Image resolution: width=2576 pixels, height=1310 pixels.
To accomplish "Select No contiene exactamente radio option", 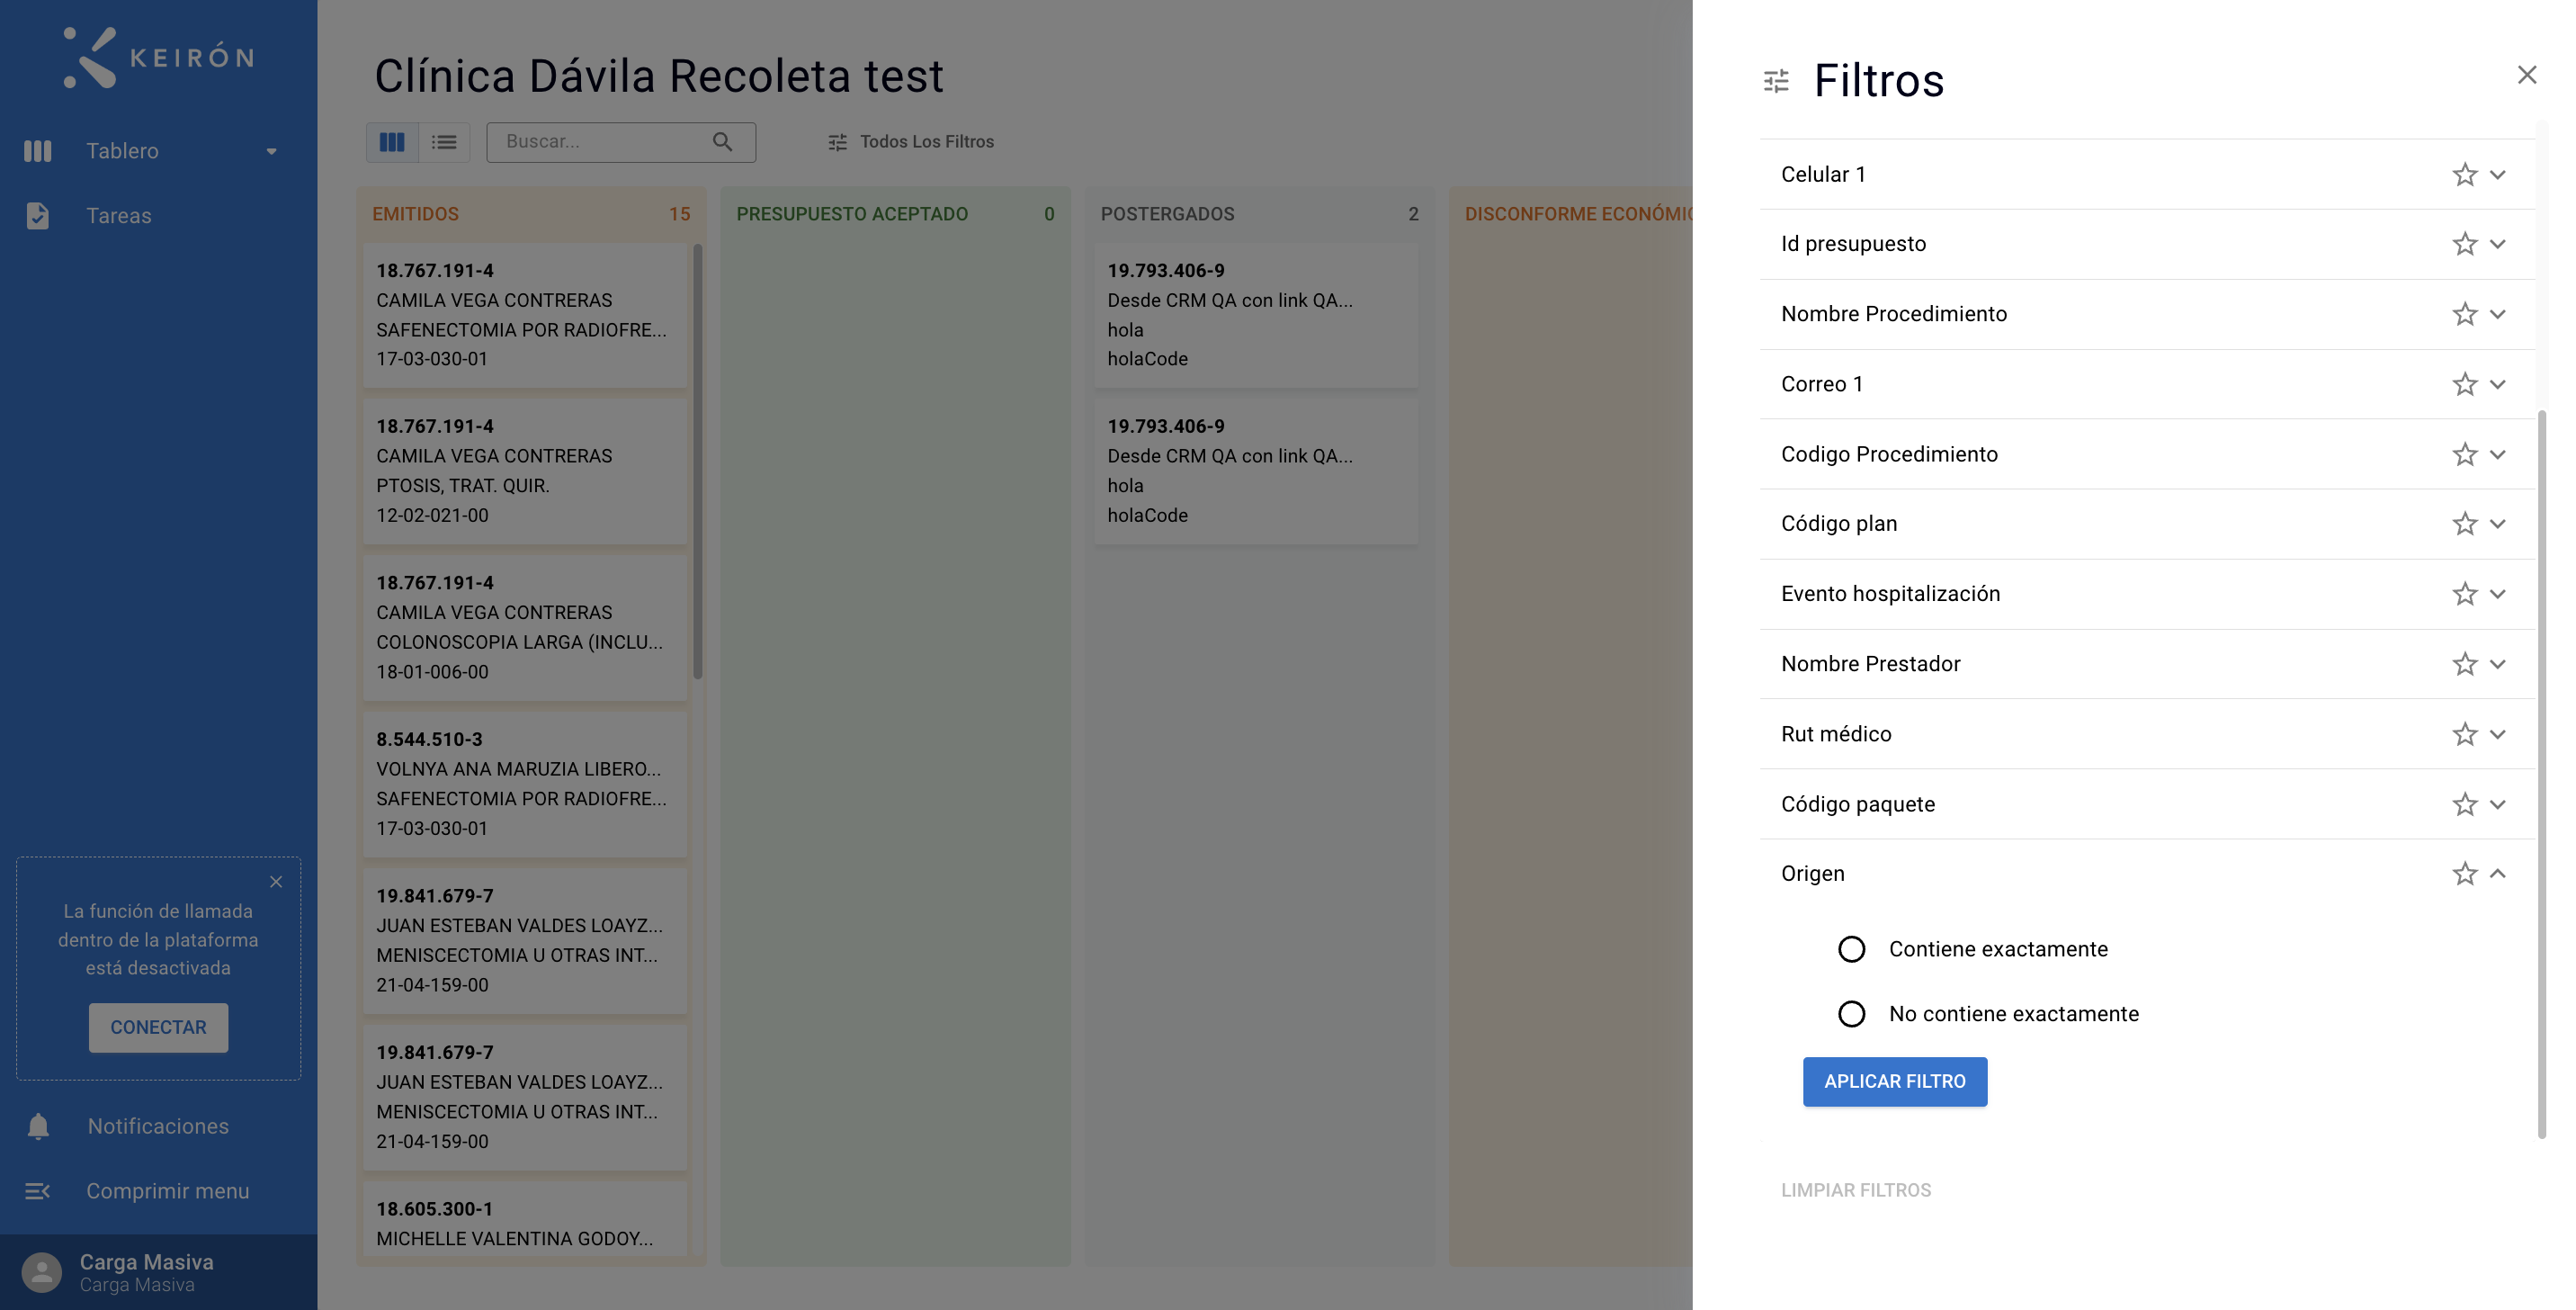I will 1852,1014.
